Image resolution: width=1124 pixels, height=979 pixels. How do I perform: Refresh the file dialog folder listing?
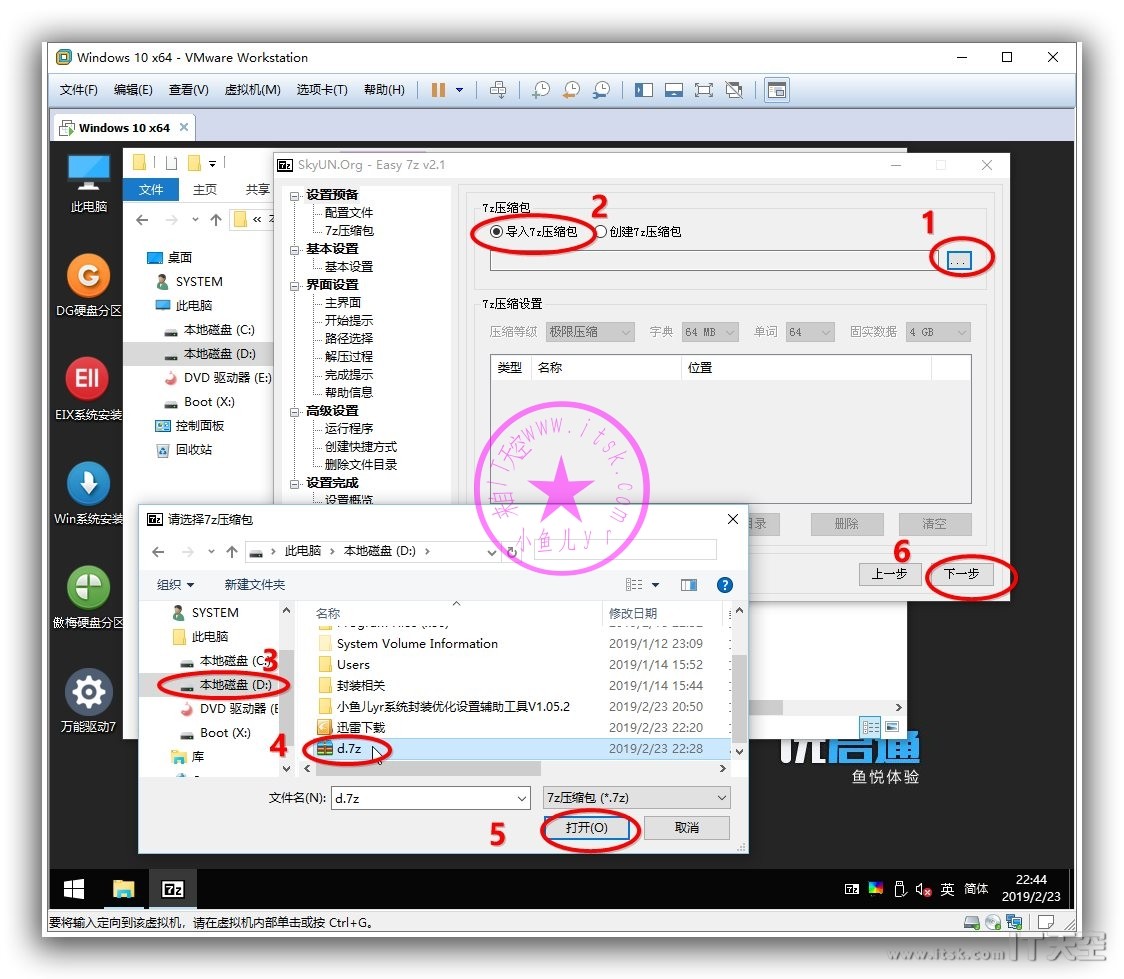click(x=512, y=552)
